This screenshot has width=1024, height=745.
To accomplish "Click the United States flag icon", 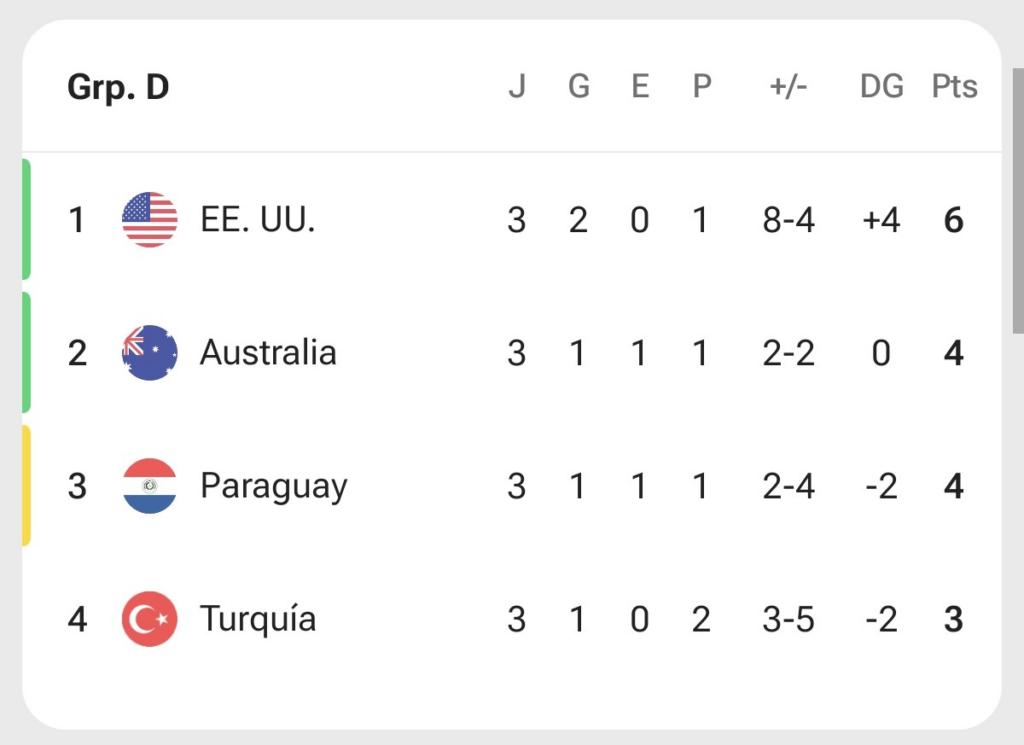I will [x=150, y=219].
